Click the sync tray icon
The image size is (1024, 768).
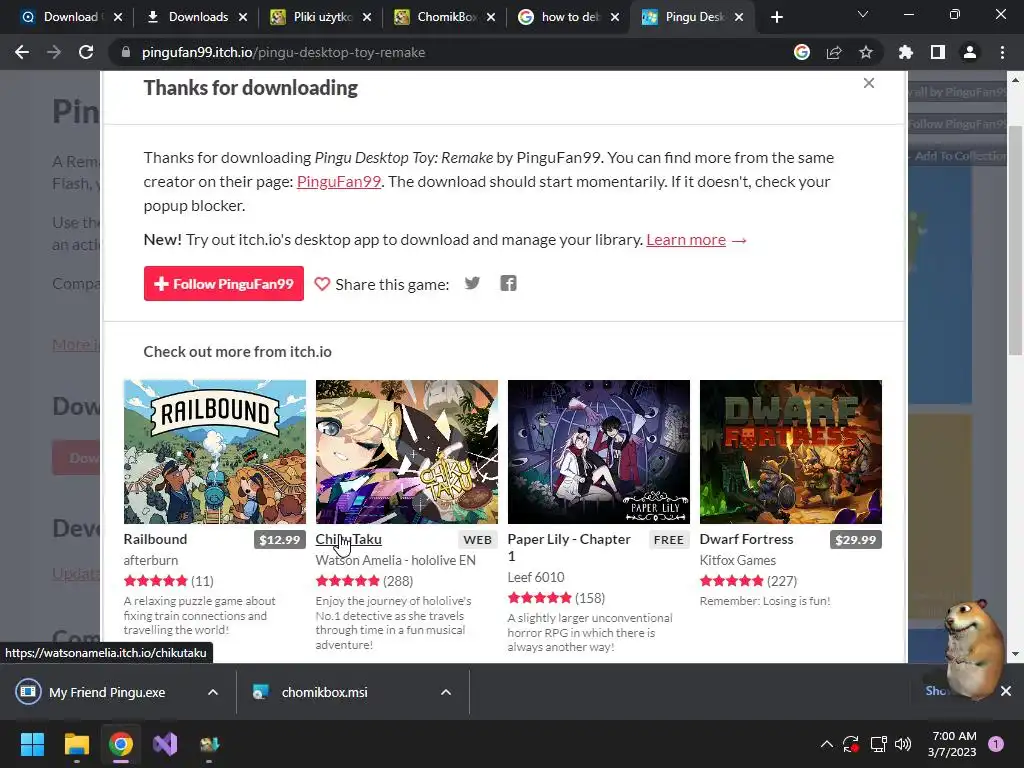point(851,744)
